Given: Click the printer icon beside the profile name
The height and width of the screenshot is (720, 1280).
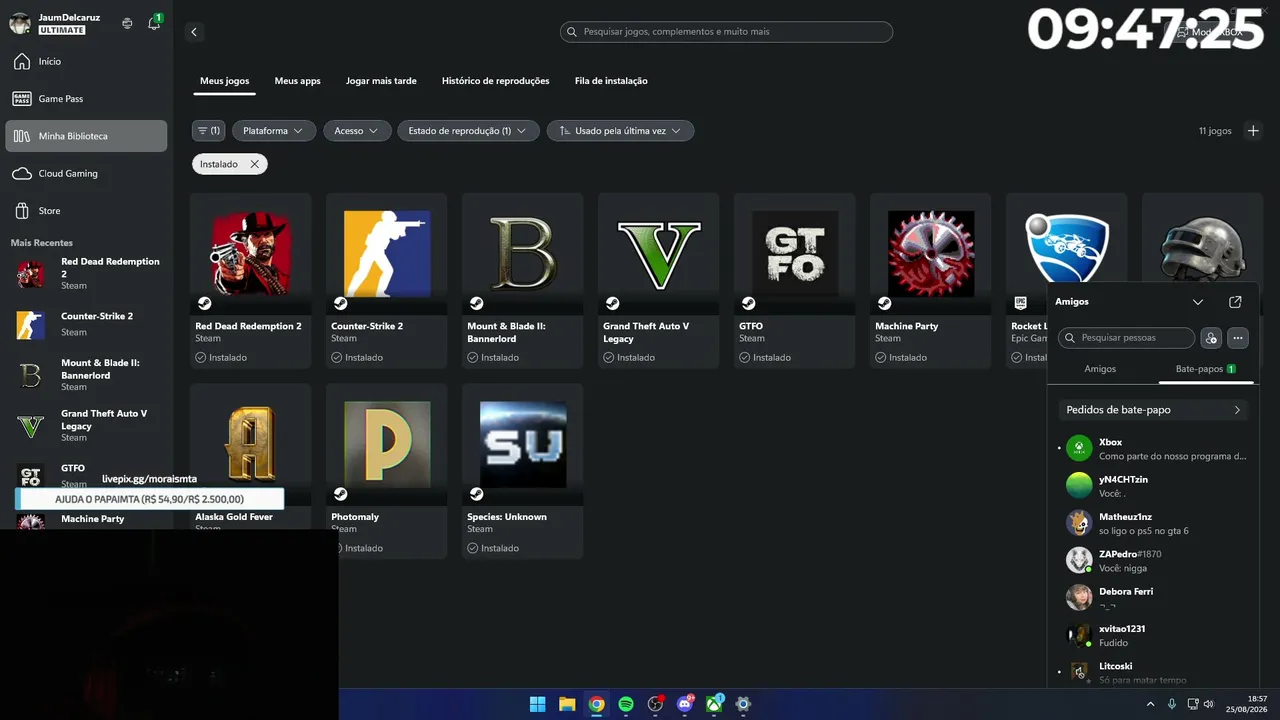Looking at the screenshot, I should [x=127, y=23].
